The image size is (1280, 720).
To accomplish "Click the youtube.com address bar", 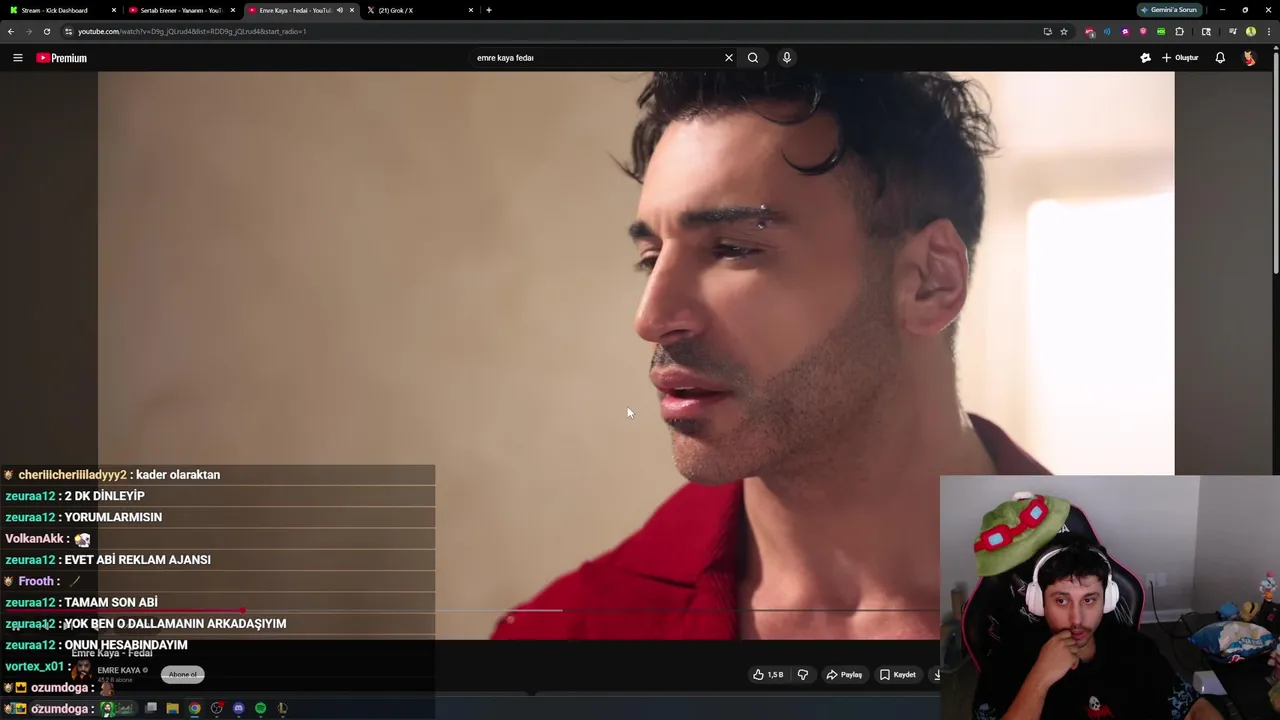I will (550, 31).
